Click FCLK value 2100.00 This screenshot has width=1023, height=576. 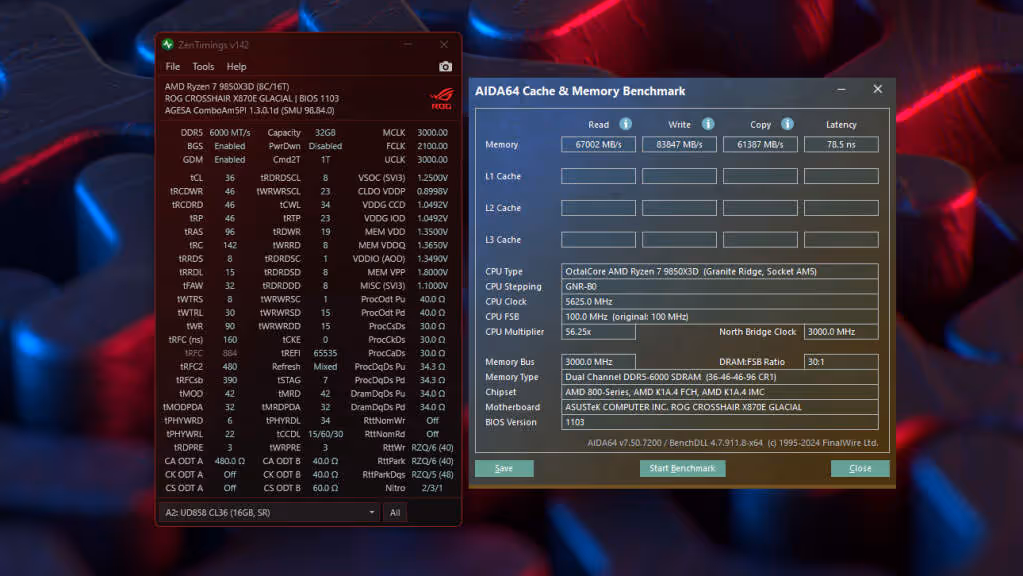click(x=433, y=146)
